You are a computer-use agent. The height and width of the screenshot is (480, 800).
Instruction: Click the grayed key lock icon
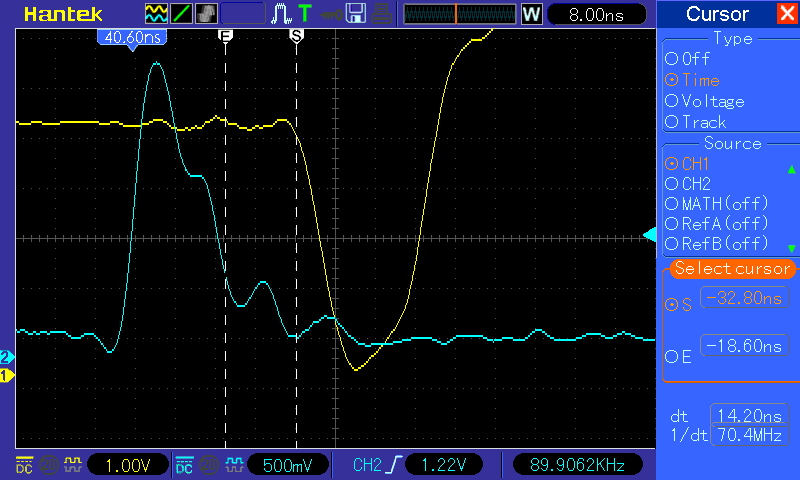coord(331,15)
